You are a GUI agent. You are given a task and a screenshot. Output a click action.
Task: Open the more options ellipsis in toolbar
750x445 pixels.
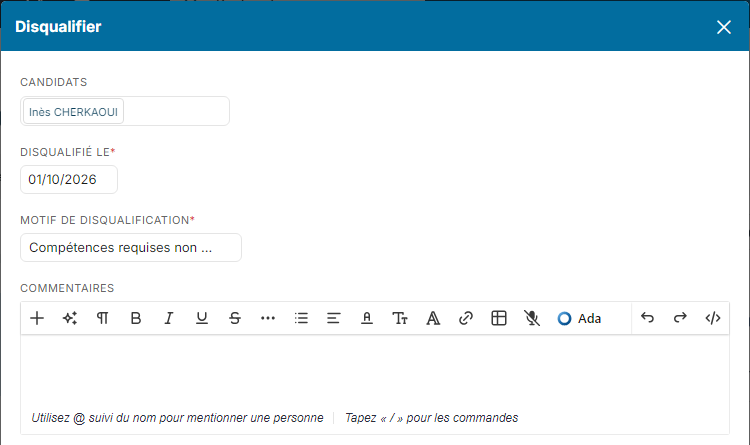[x=268, y=318]
